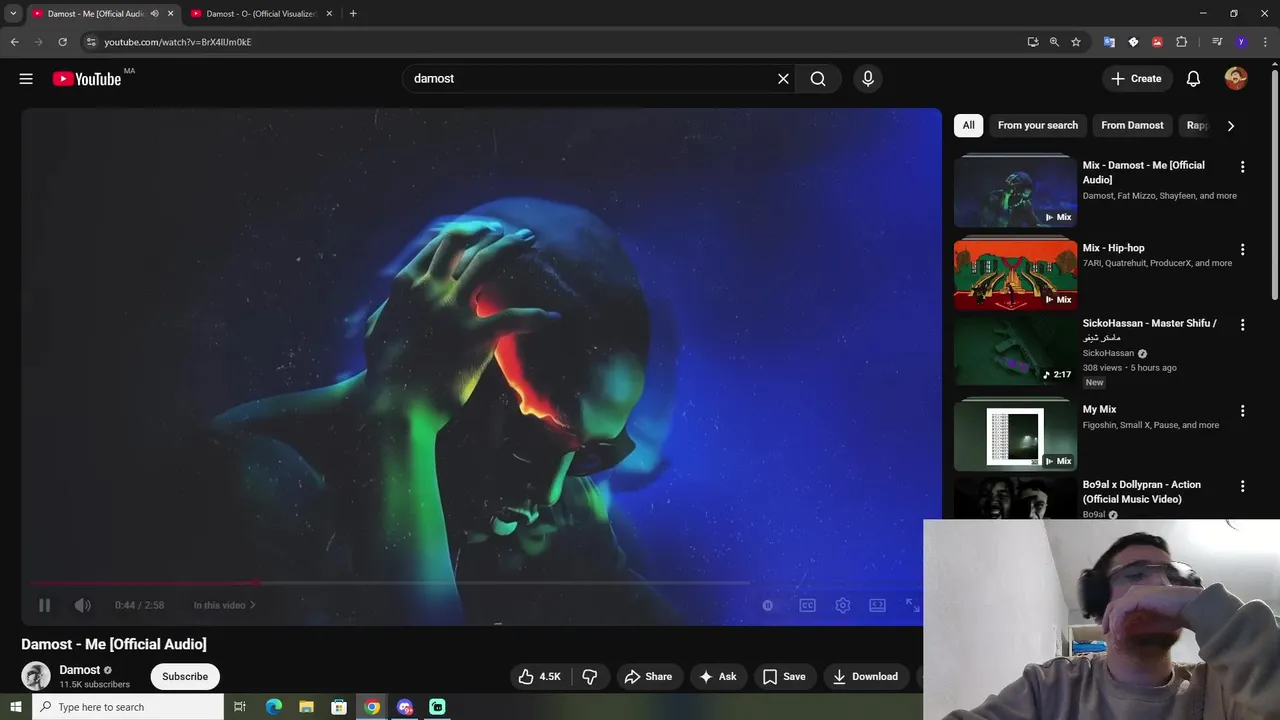
Task: Open options for Mix - Hip-hop
Action: point(1242,249)
